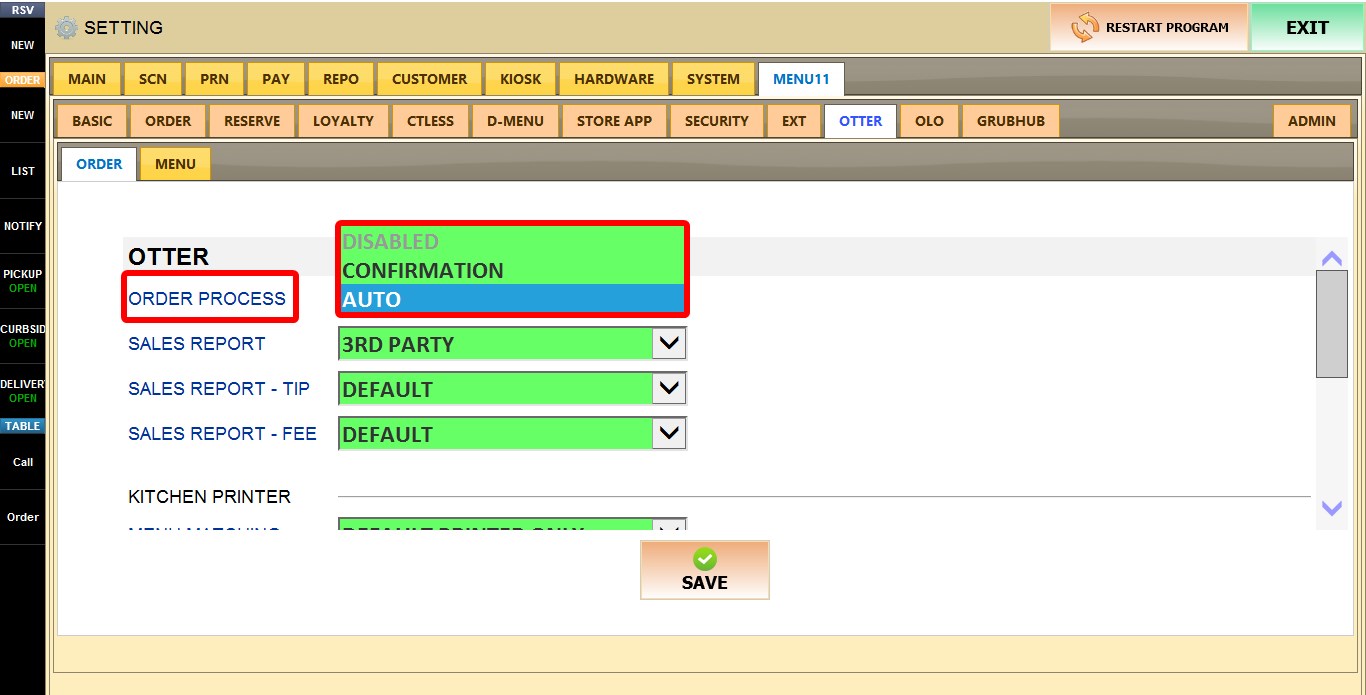Click the SALES REPORT - TIP label
Image resolution: width=1366 pixels, height=695 pixels.
pos(219,388)
